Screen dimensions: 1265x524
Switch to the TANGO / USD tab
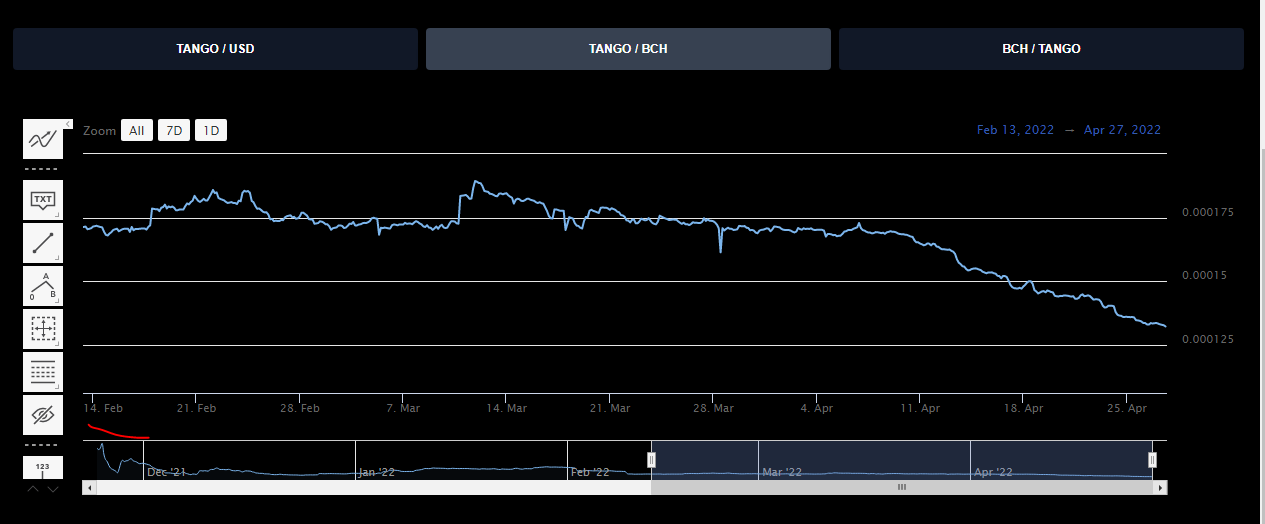click(215, 48)
